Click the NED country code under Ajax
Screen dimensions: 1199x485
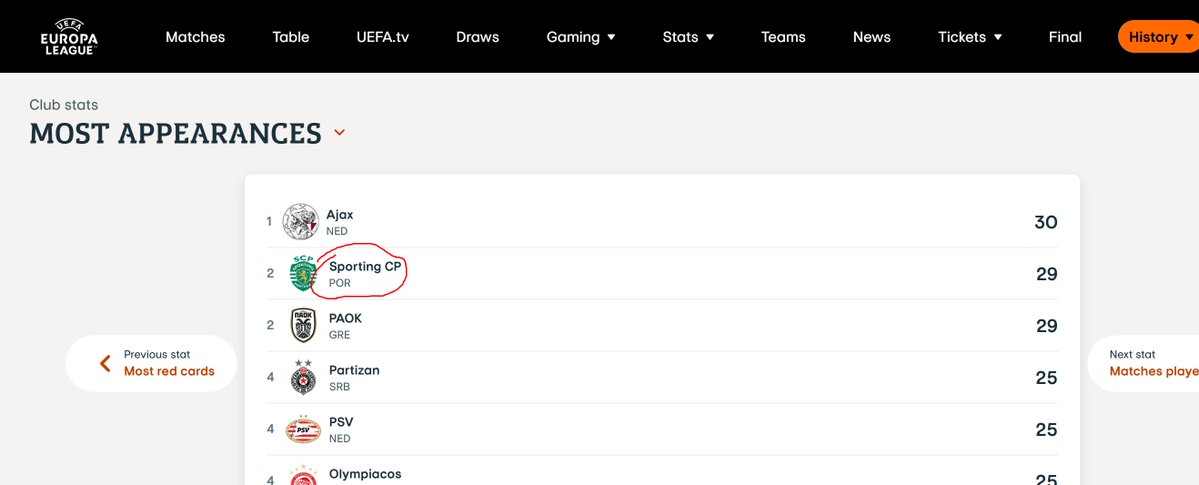(x=337, y=231)
